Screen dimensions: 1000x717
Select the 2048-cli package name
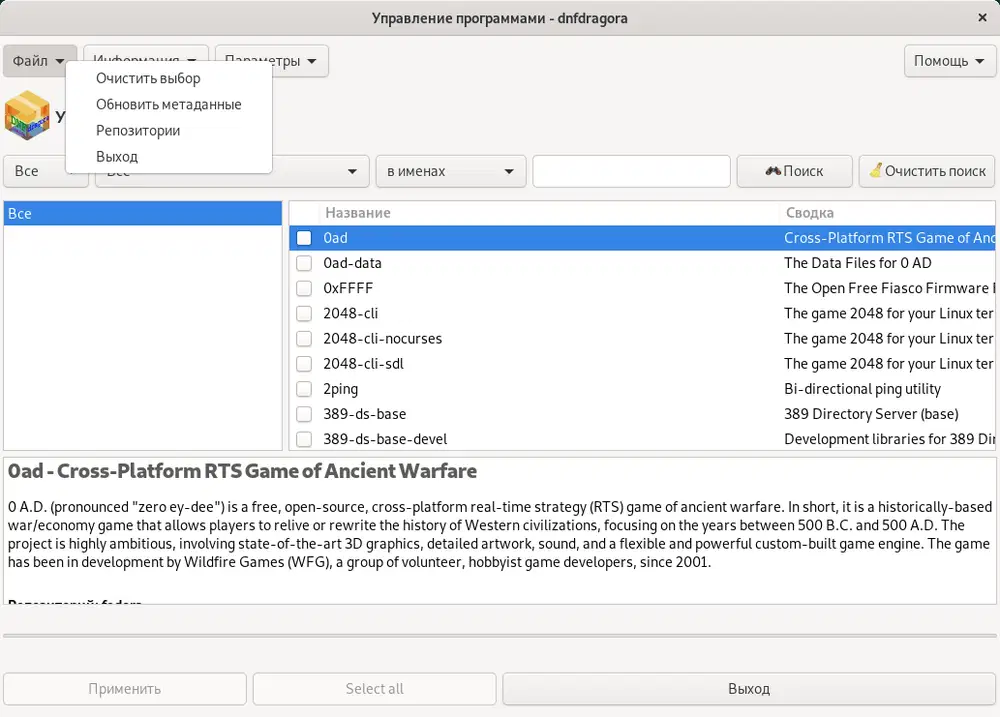(x=350, y=313)
